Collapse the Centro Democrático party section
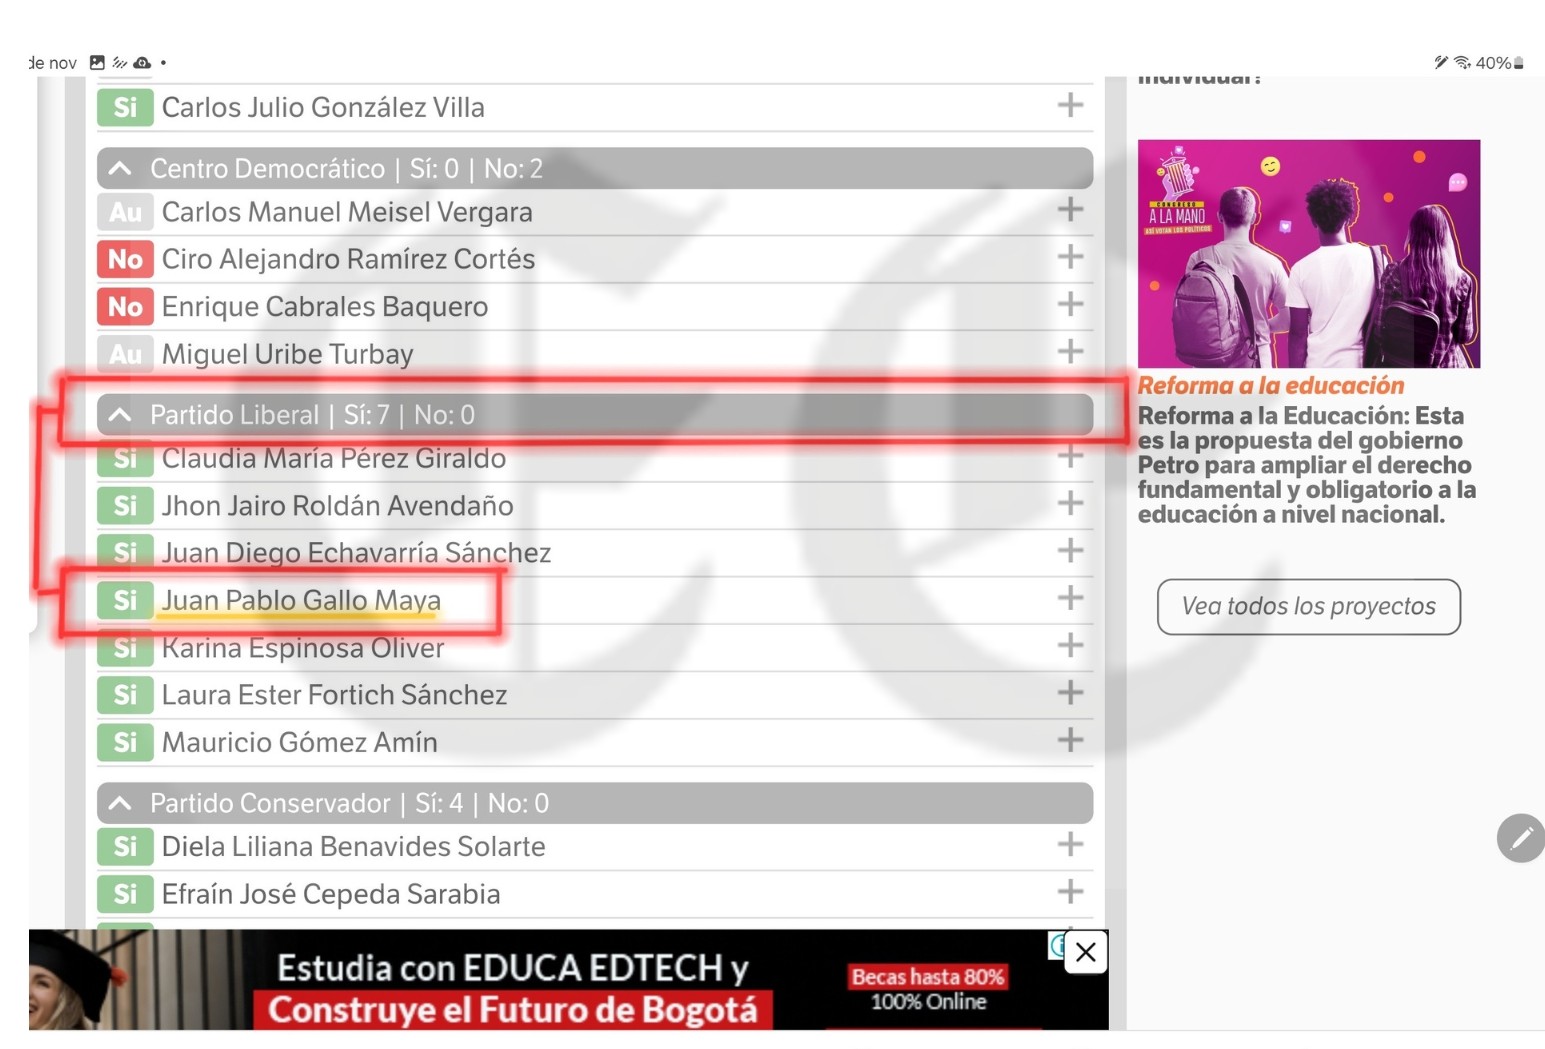The image size is (1545, 1049). 120,168
